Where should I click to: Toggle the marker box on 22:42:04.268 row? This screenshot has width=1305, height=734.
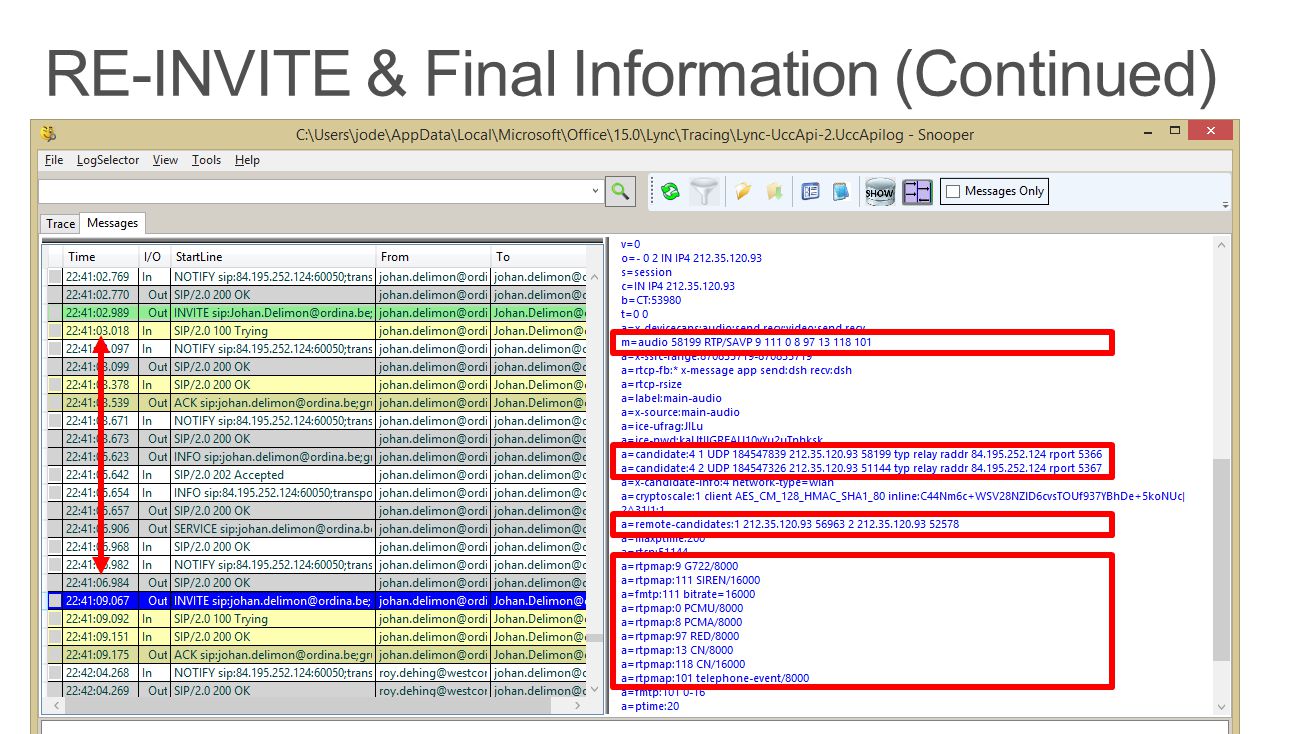[x=55, y=673]
